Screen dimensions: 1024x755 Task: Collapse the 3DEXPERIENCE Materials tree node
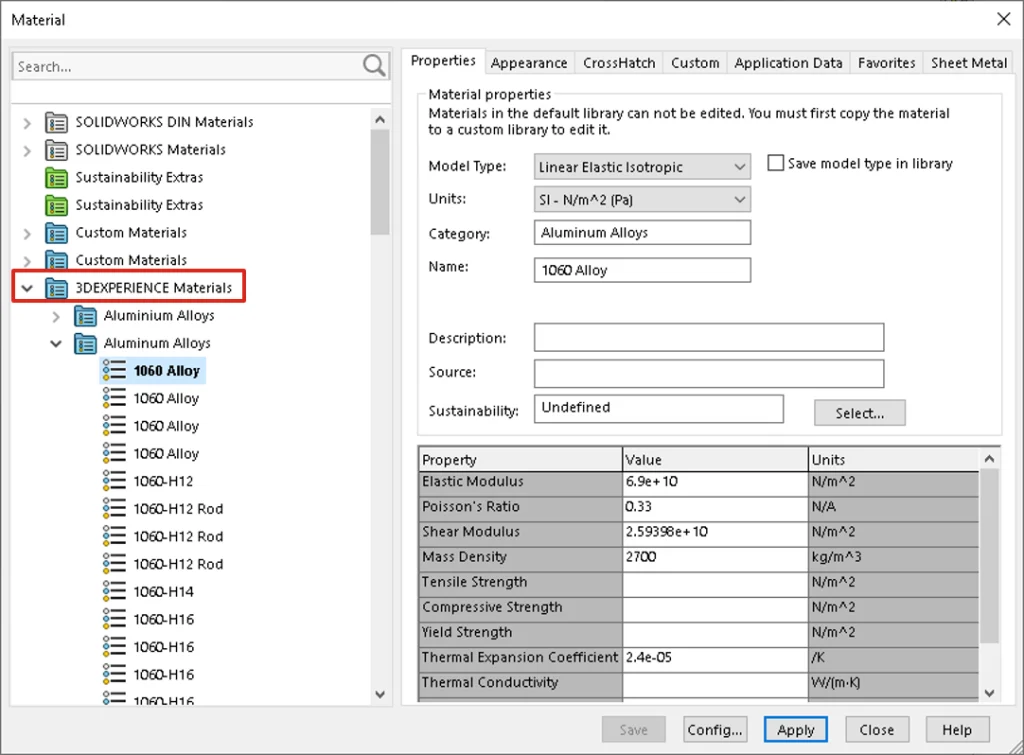[x=27, y=288]
